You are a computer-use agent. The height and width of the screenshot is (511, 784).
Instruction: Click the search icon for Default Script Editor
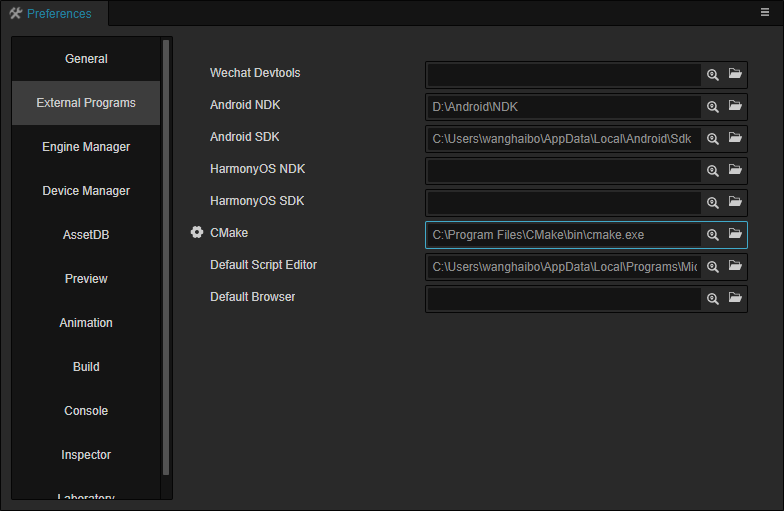tap(712, 267)
